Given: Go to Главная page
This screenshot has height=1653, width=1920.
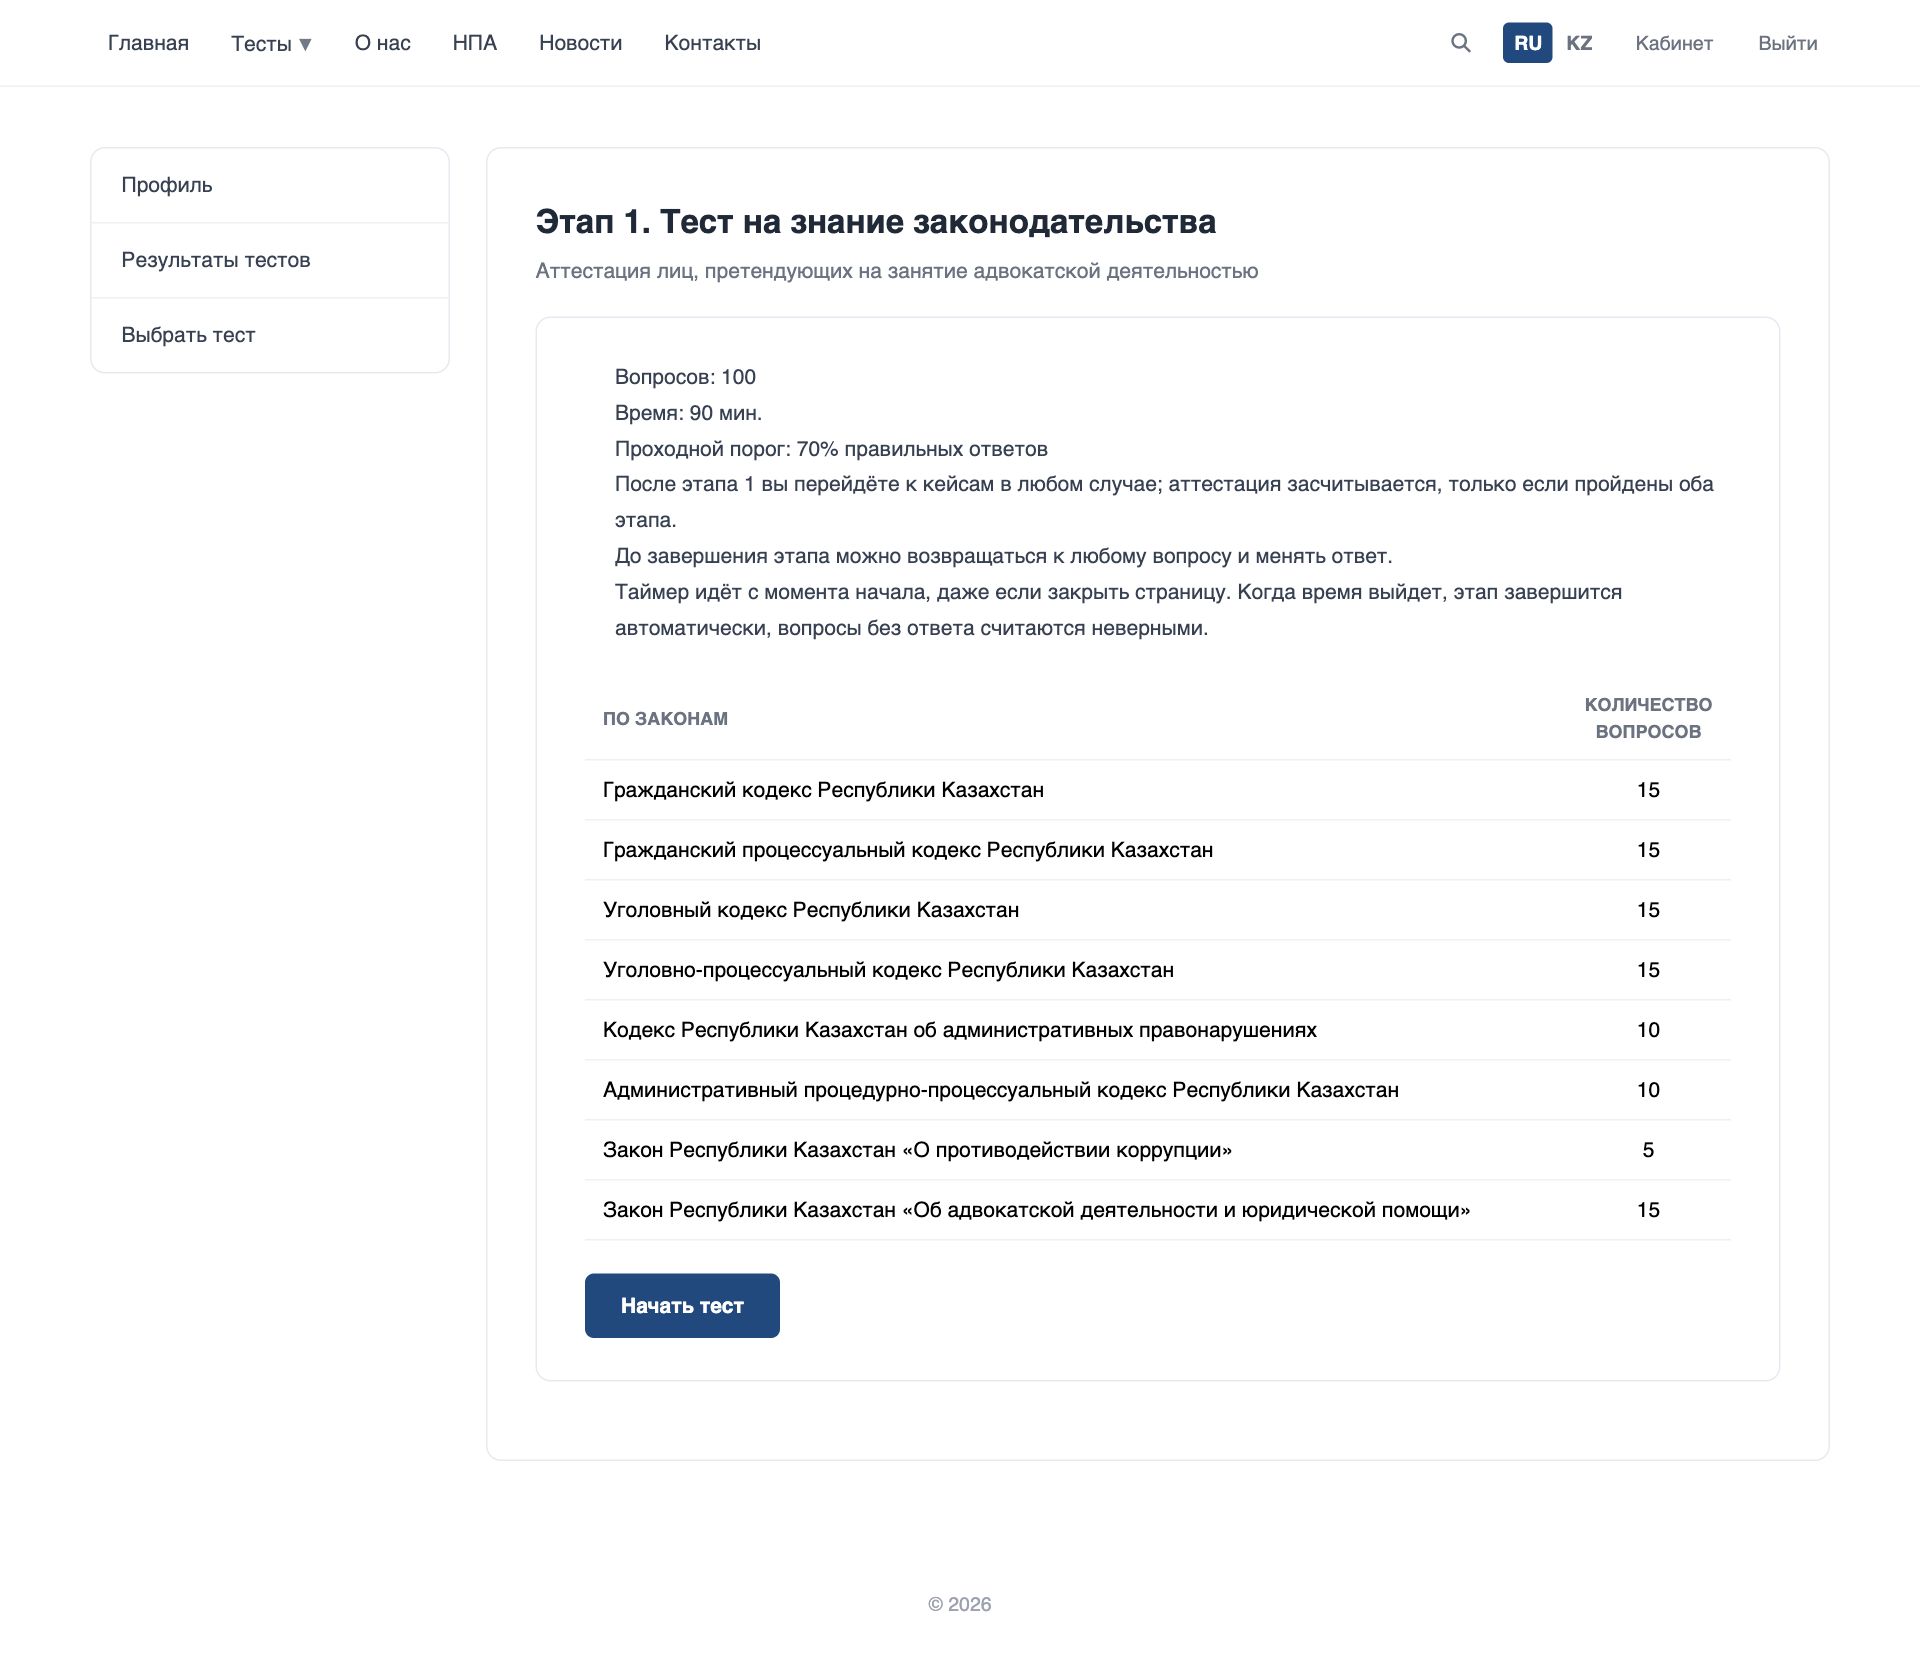Looking at the screenshot, I should click(x=148, y=43).
